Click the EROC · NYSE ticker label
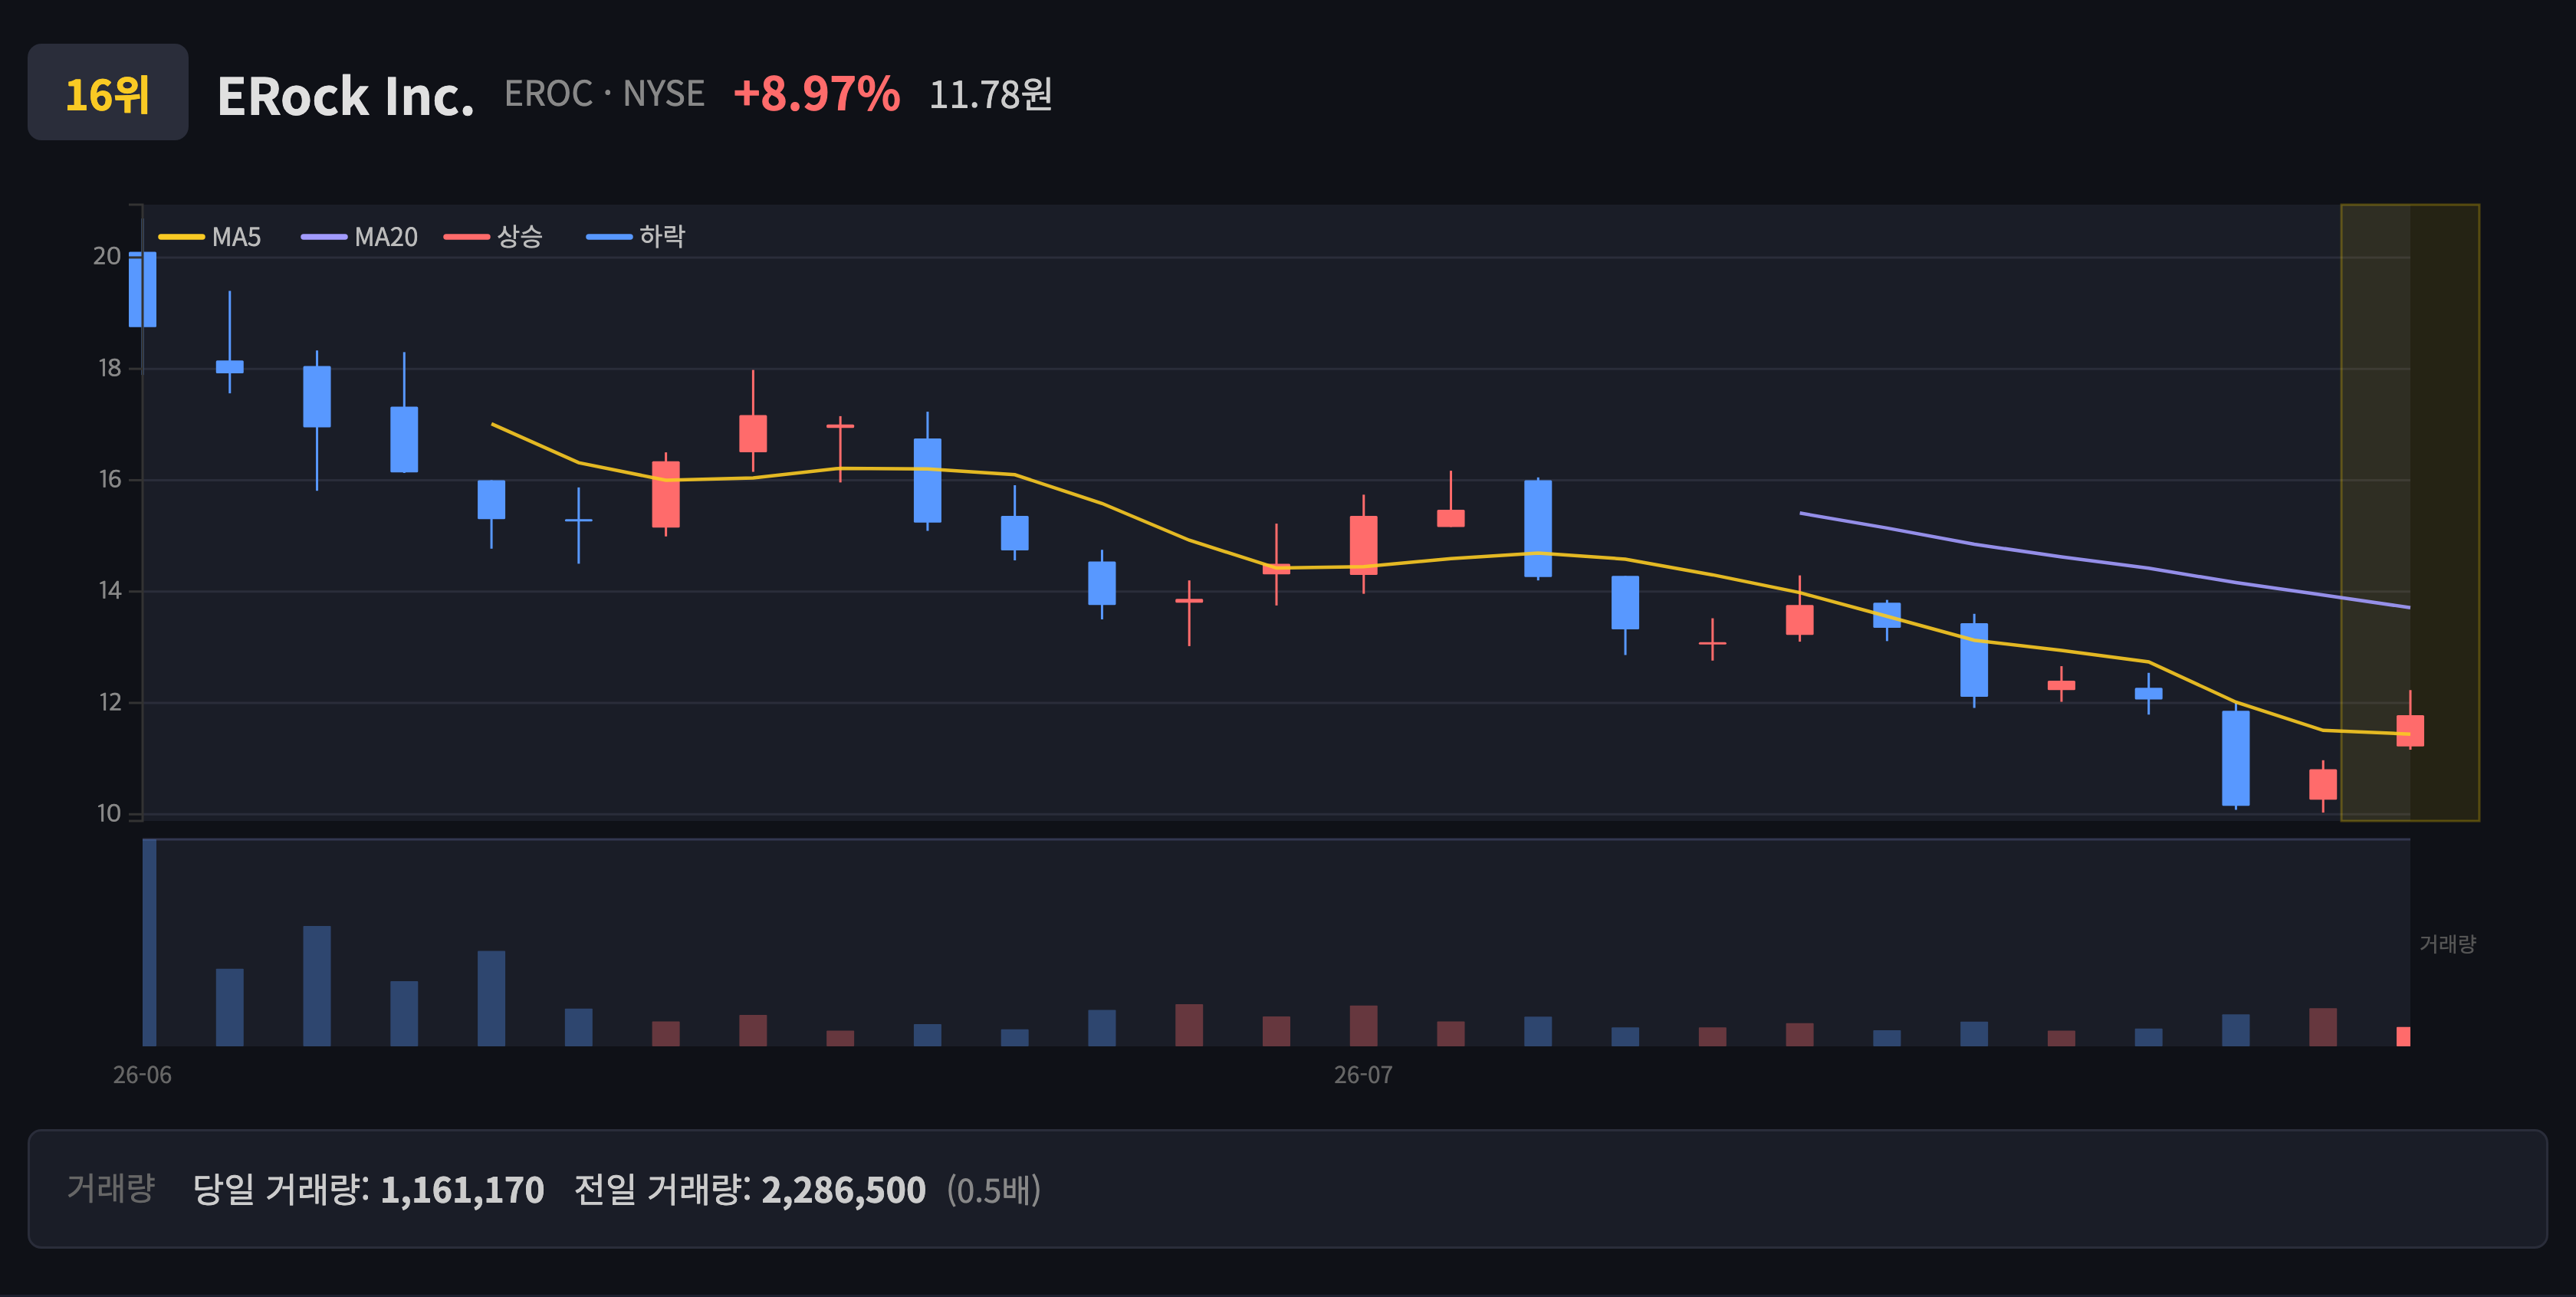The height and width of the screenshot is (1297, 2576). coord(604,94)
